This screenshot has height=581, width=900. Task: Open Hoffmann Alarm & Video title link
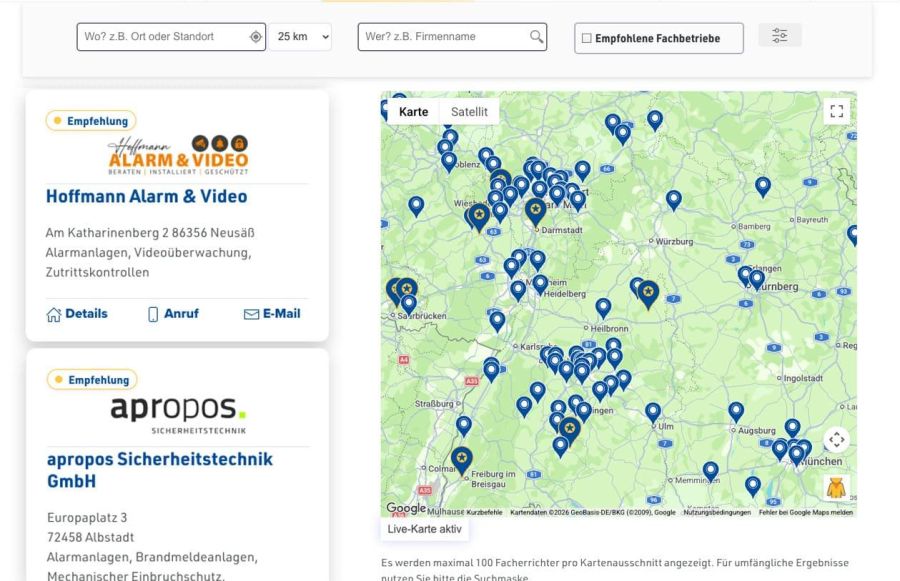pyautogui.click(x=146, y=196)
